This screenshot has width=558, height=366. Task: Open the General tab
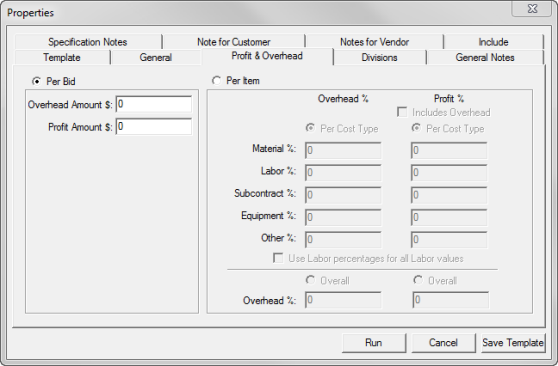(156, 57)
